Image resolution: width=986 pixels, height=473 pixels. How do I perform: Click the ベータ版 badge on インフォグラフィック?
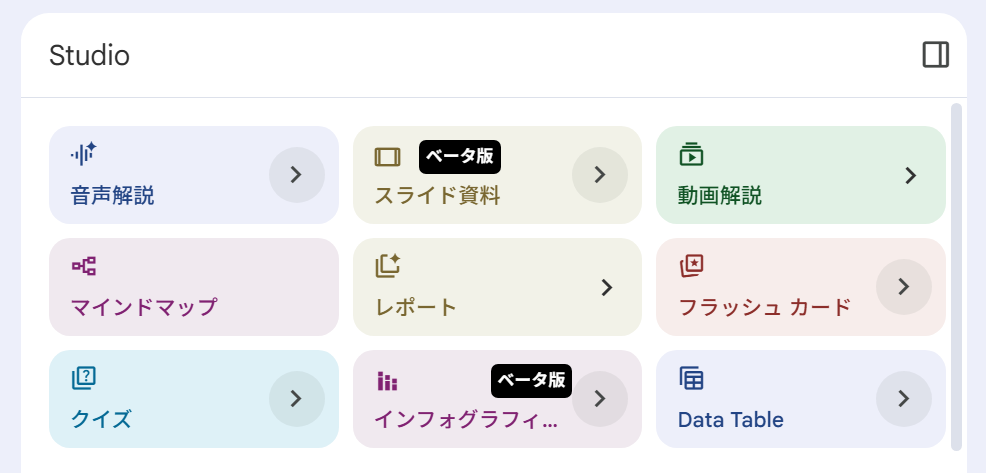[x=531, y=380]
